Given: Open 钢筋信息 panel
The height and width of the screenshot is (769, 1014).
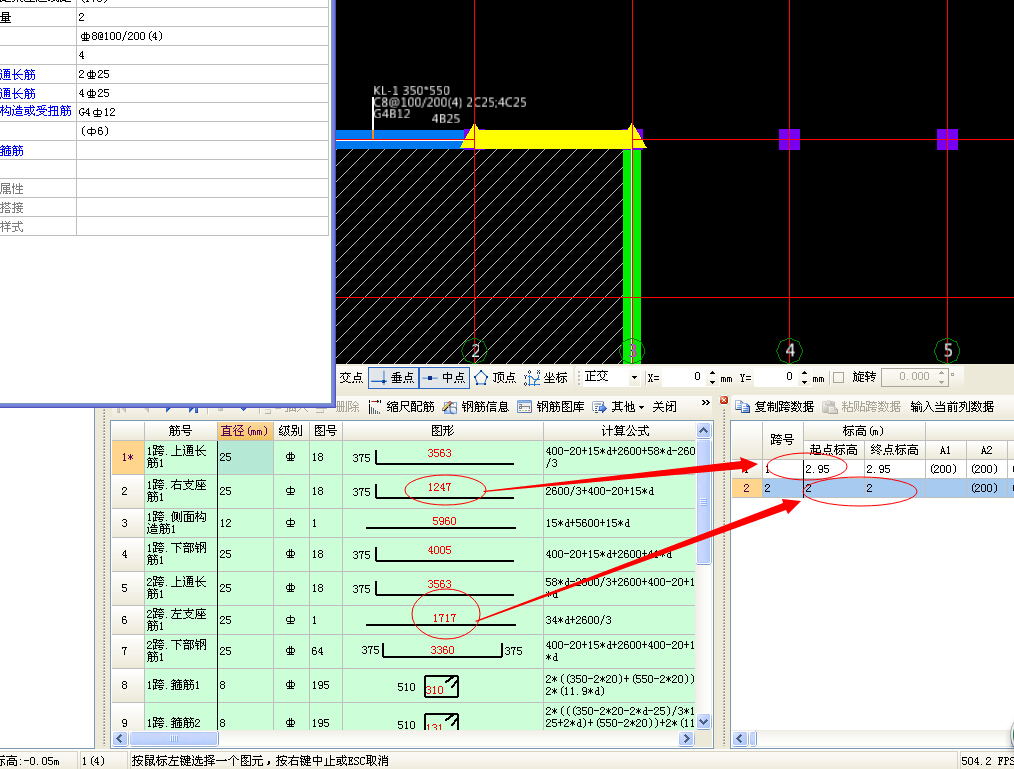Looking at the screenshot, I should pos(476,407).
